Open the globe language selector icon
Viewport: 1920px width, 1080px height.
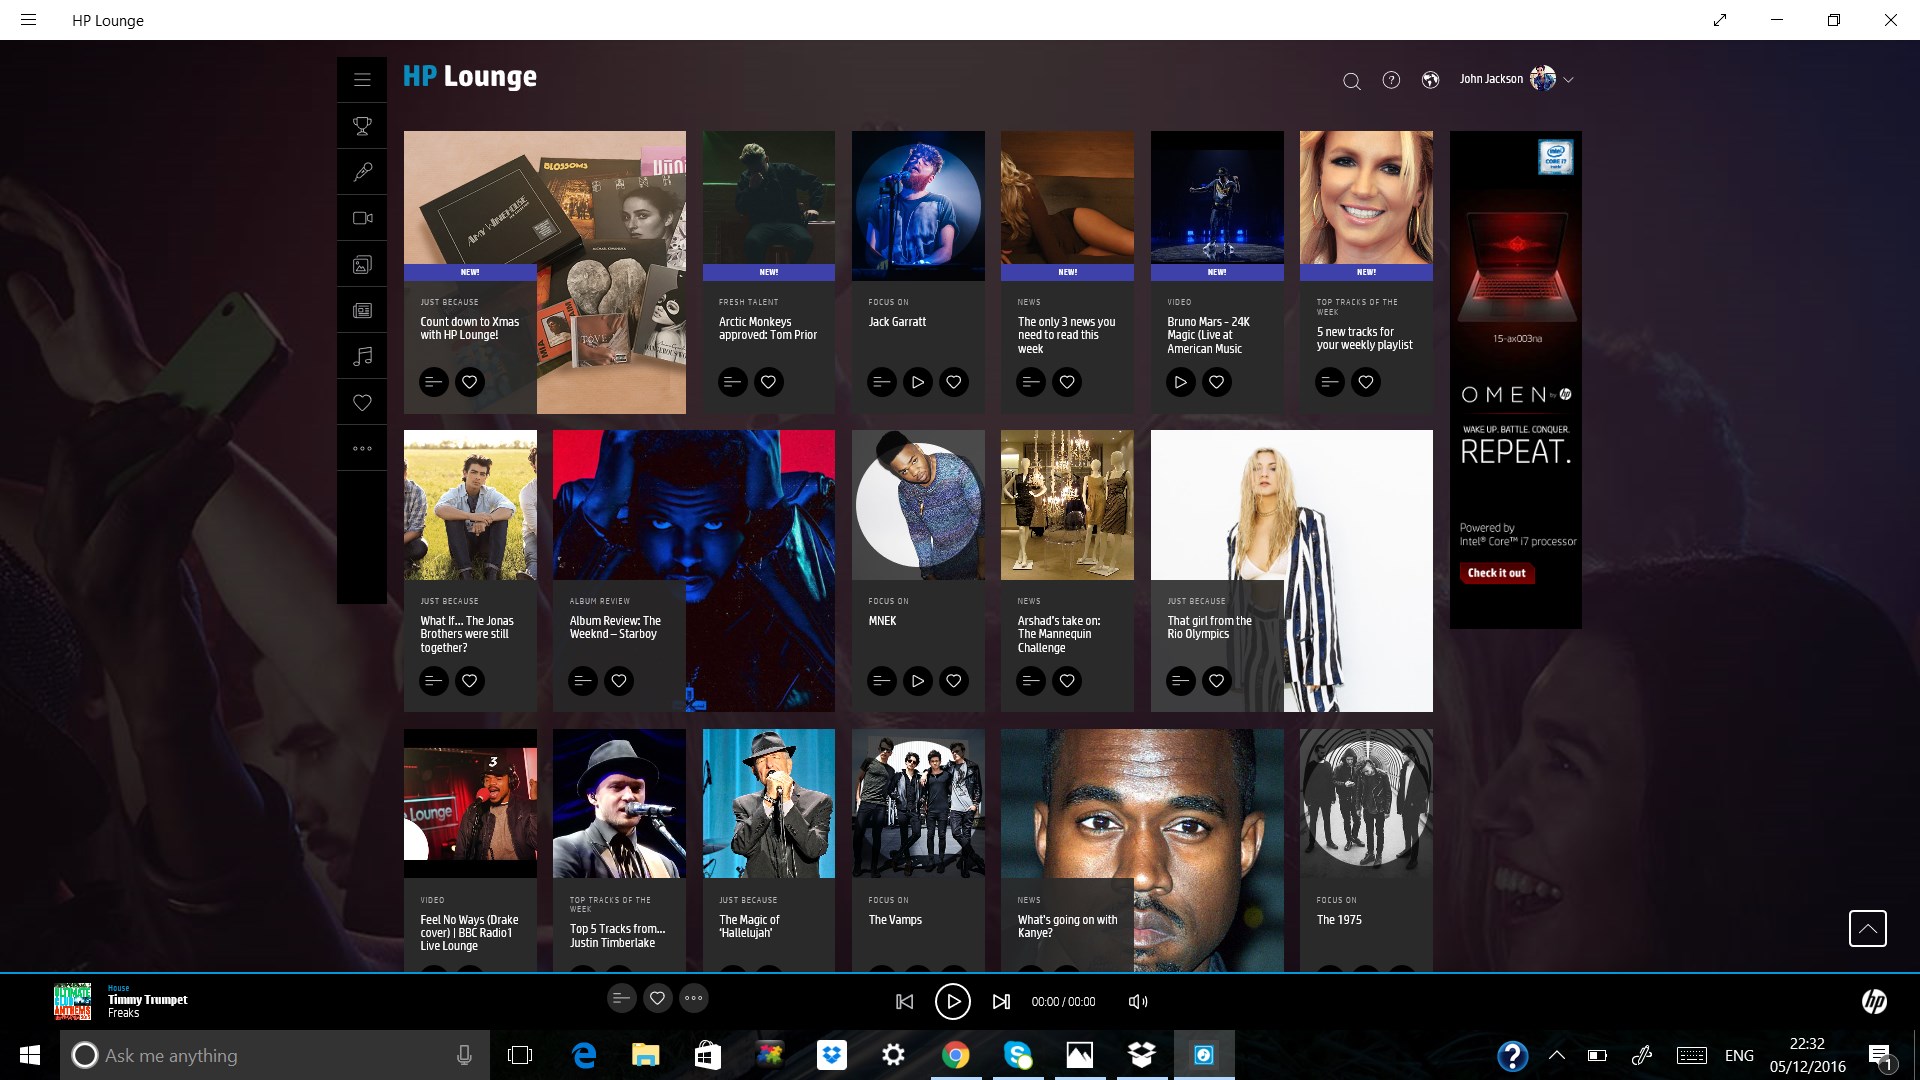tap(1430, 80)
